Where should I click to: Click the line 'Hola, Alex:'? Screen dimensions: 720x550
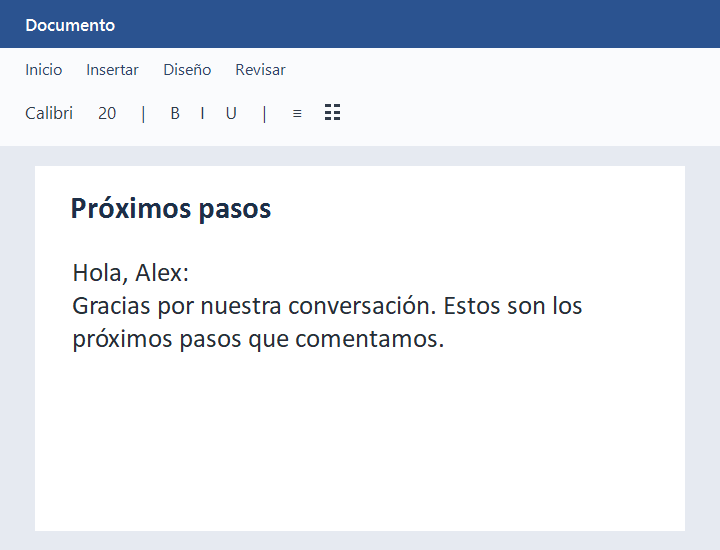[x=131, y=273]
